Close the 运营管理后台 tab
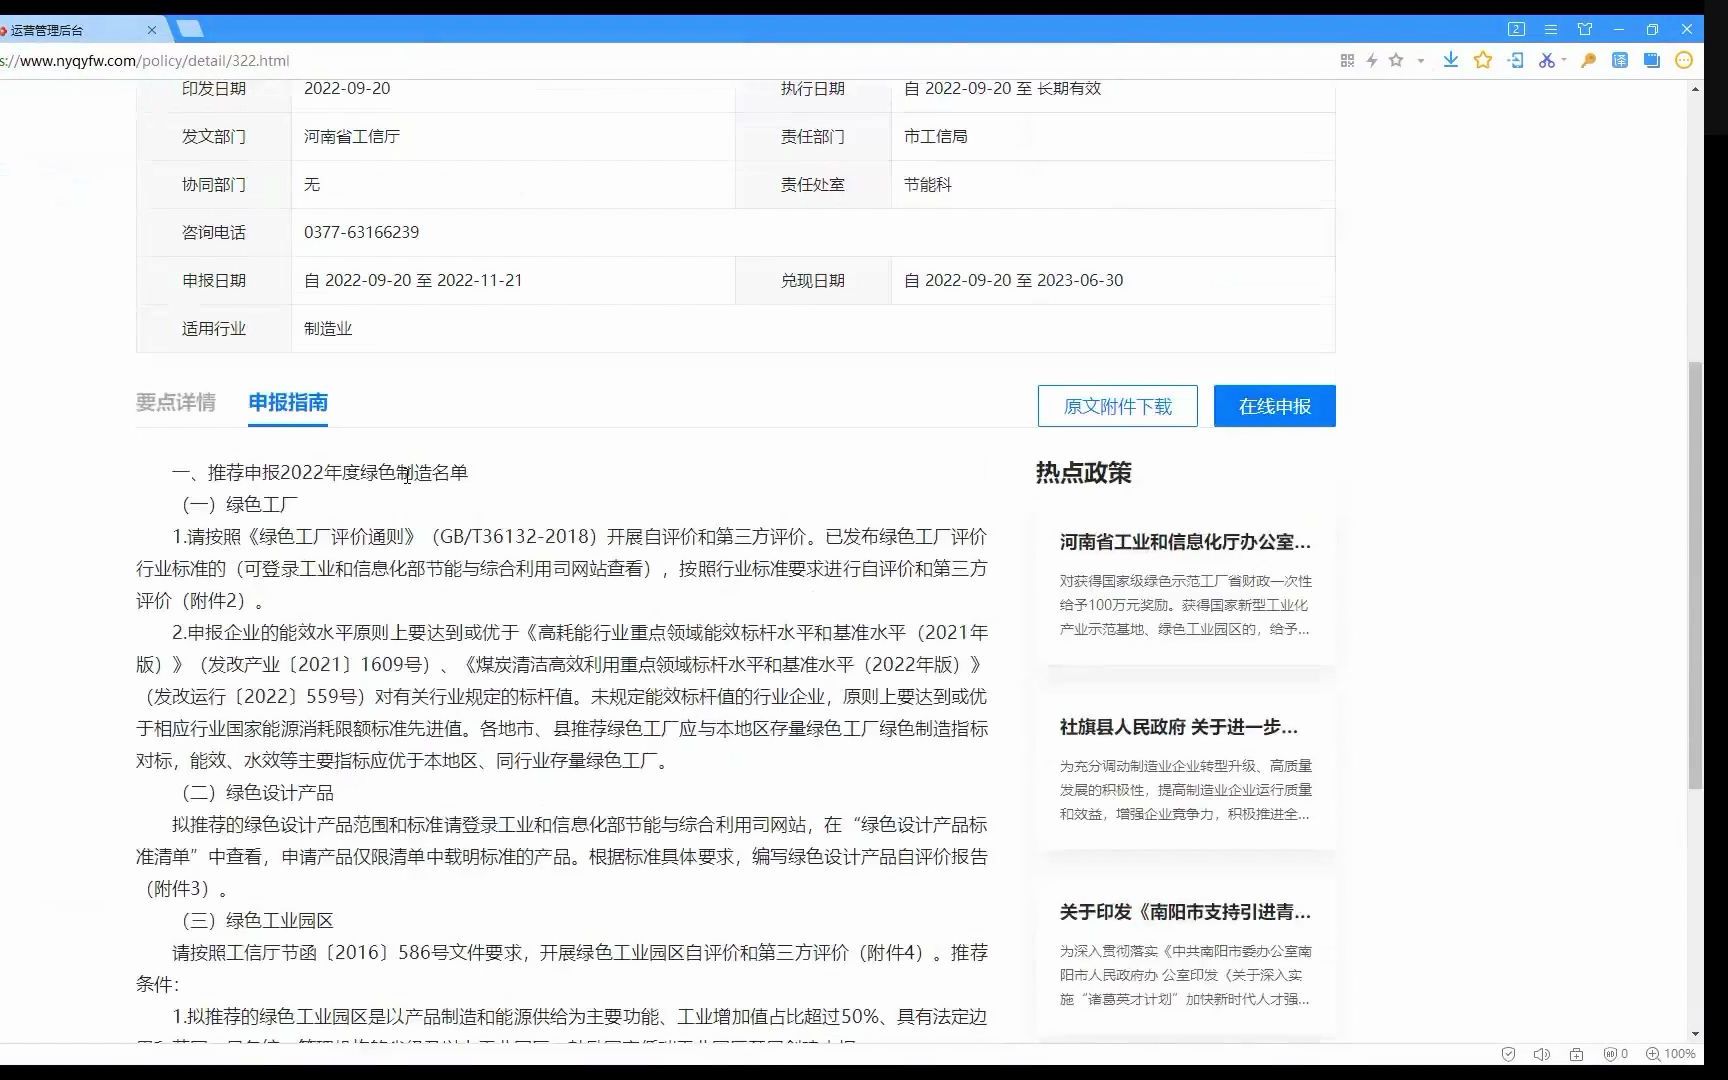Image resolution: width=1728 pixels, height=1080 pixels. [152, 30]
